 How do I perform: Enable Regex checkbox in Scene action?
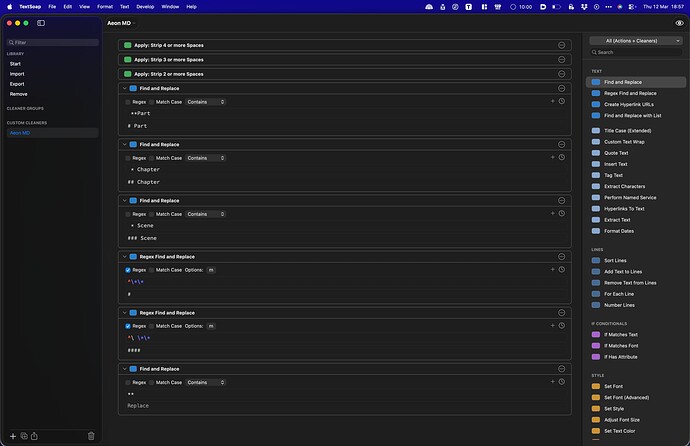(x=128, y=214)
